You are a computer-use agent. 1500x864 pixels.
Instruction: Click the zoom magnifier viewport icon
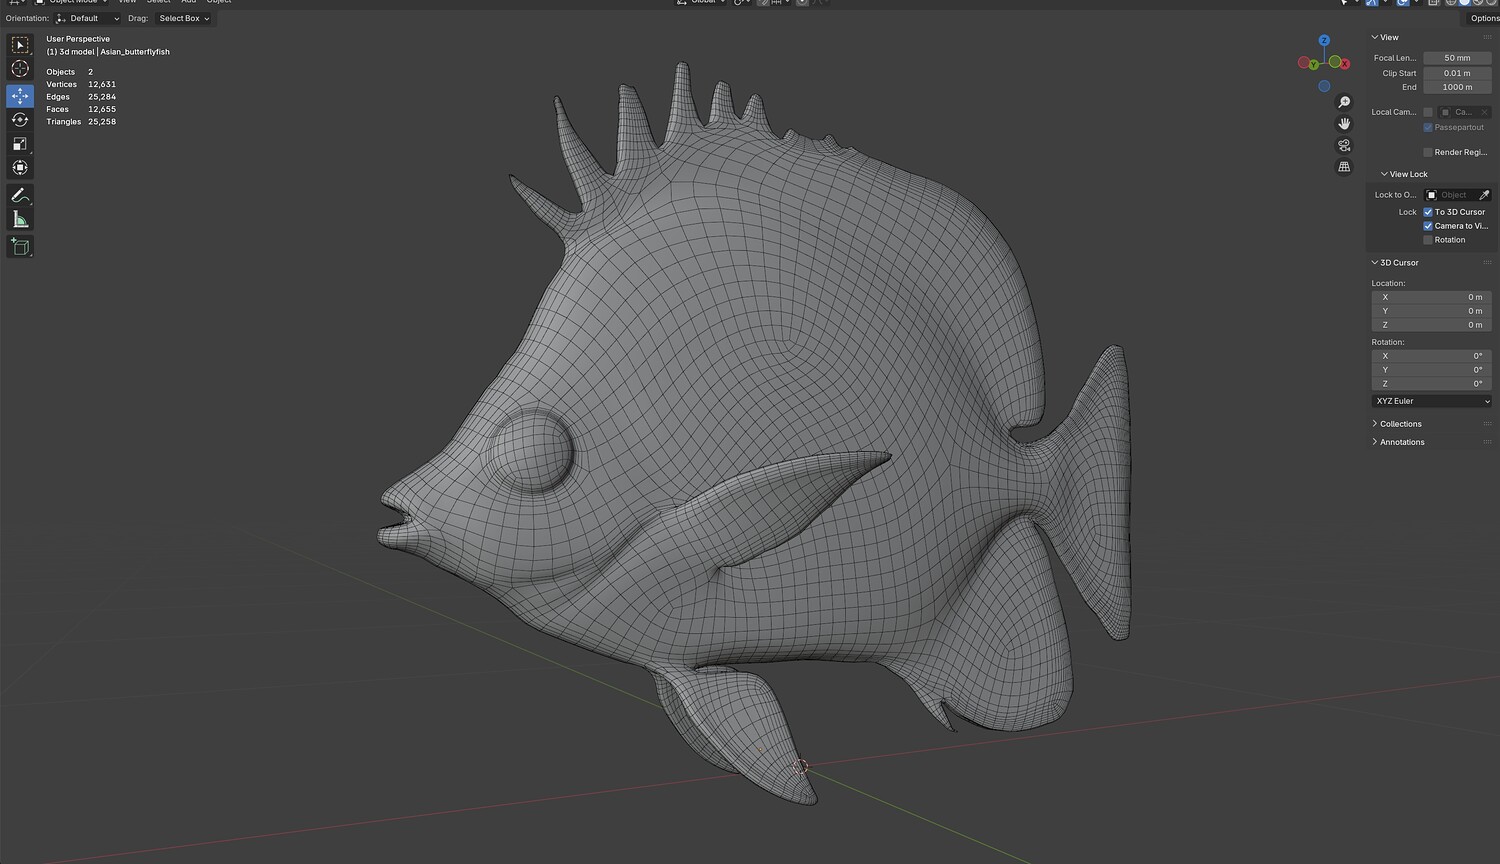(1344, 102)
